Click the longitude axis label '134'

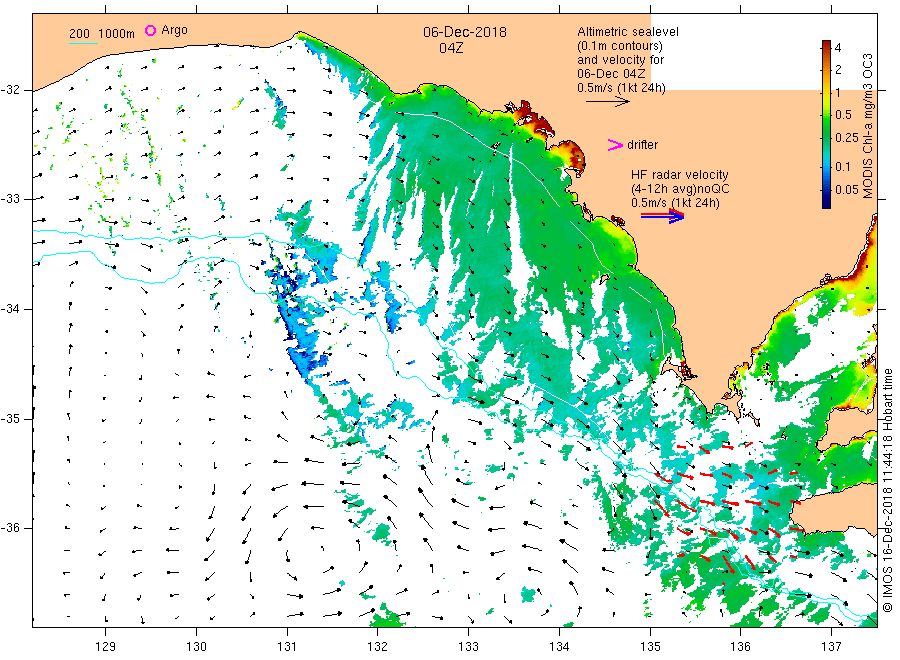tap(559, 647)
